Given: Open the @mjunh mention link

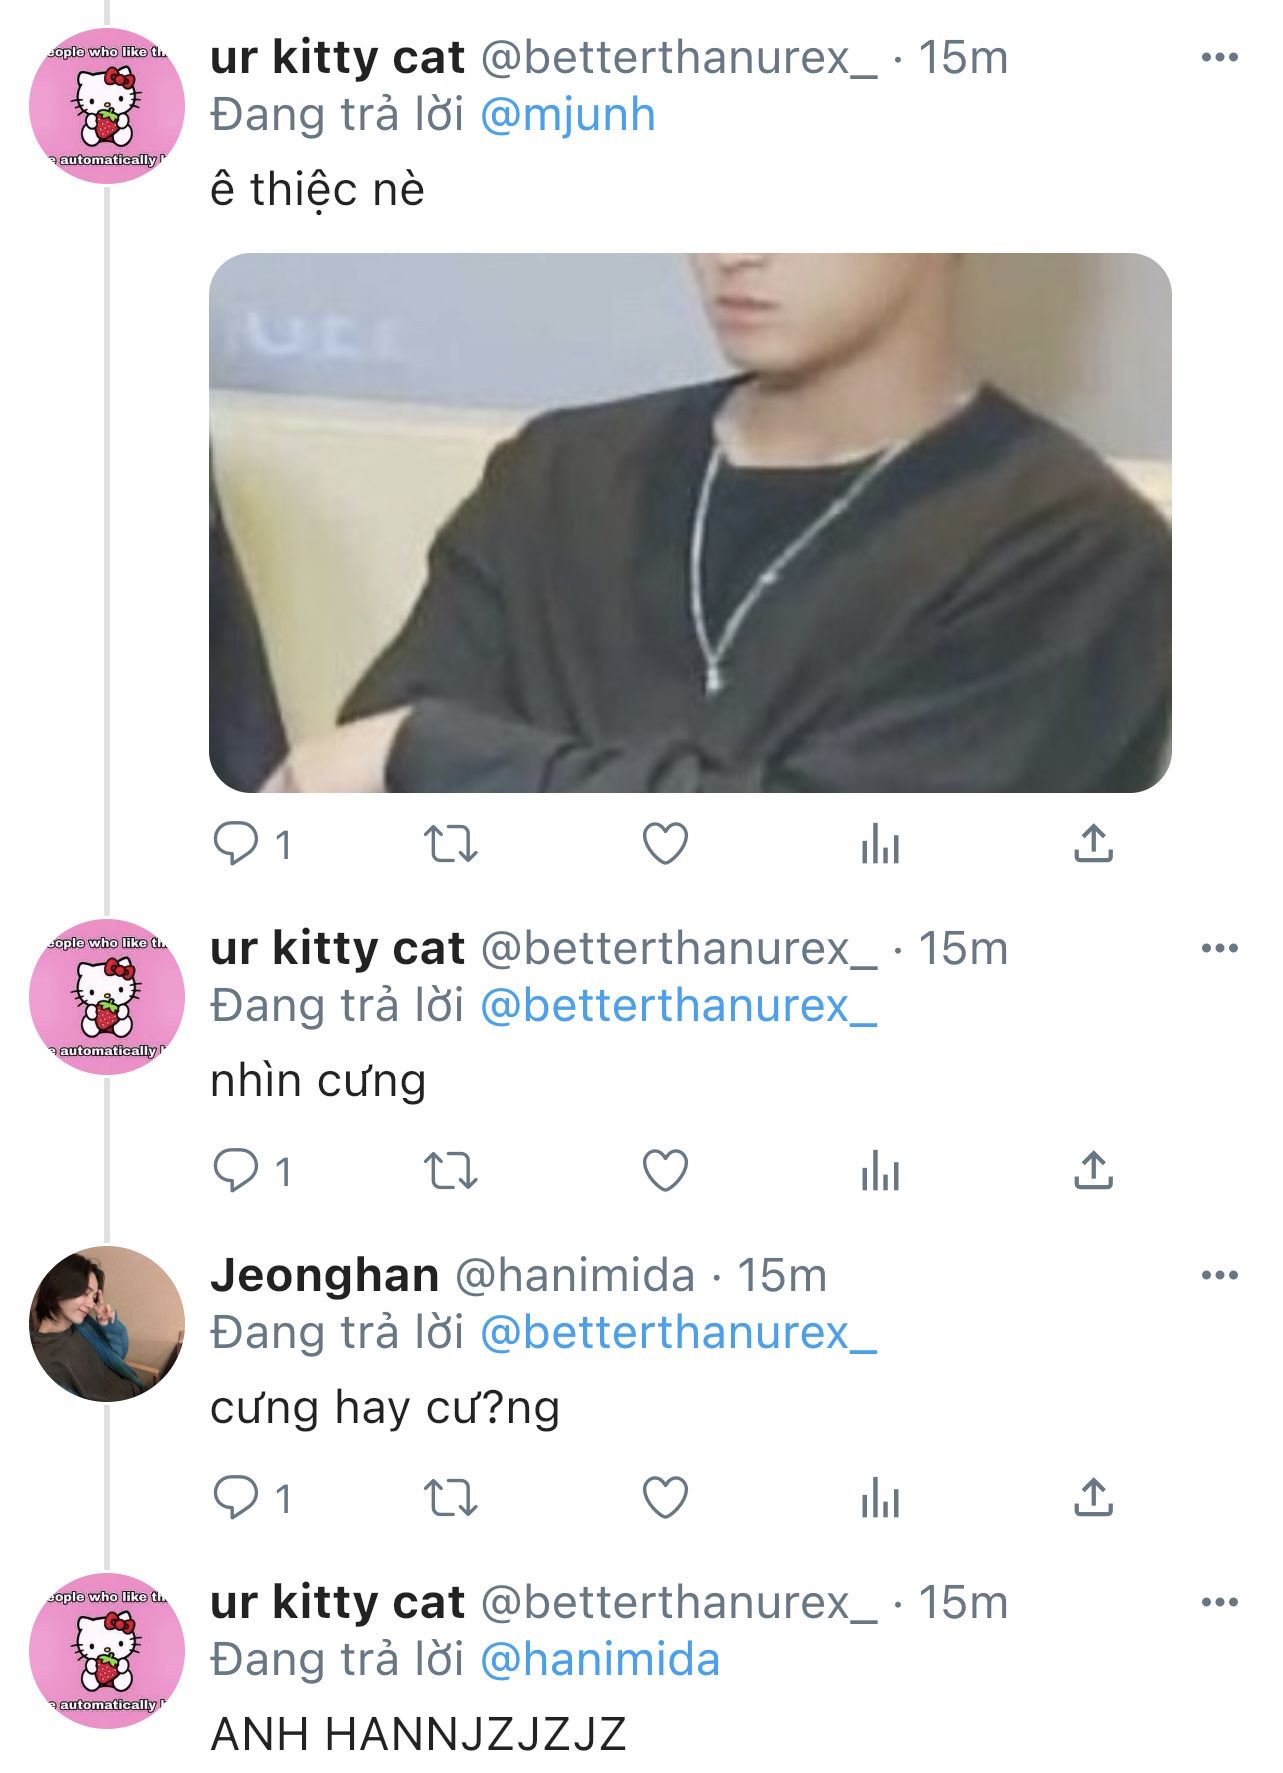Looking at the screenshot, I should [x=567, y=115].
